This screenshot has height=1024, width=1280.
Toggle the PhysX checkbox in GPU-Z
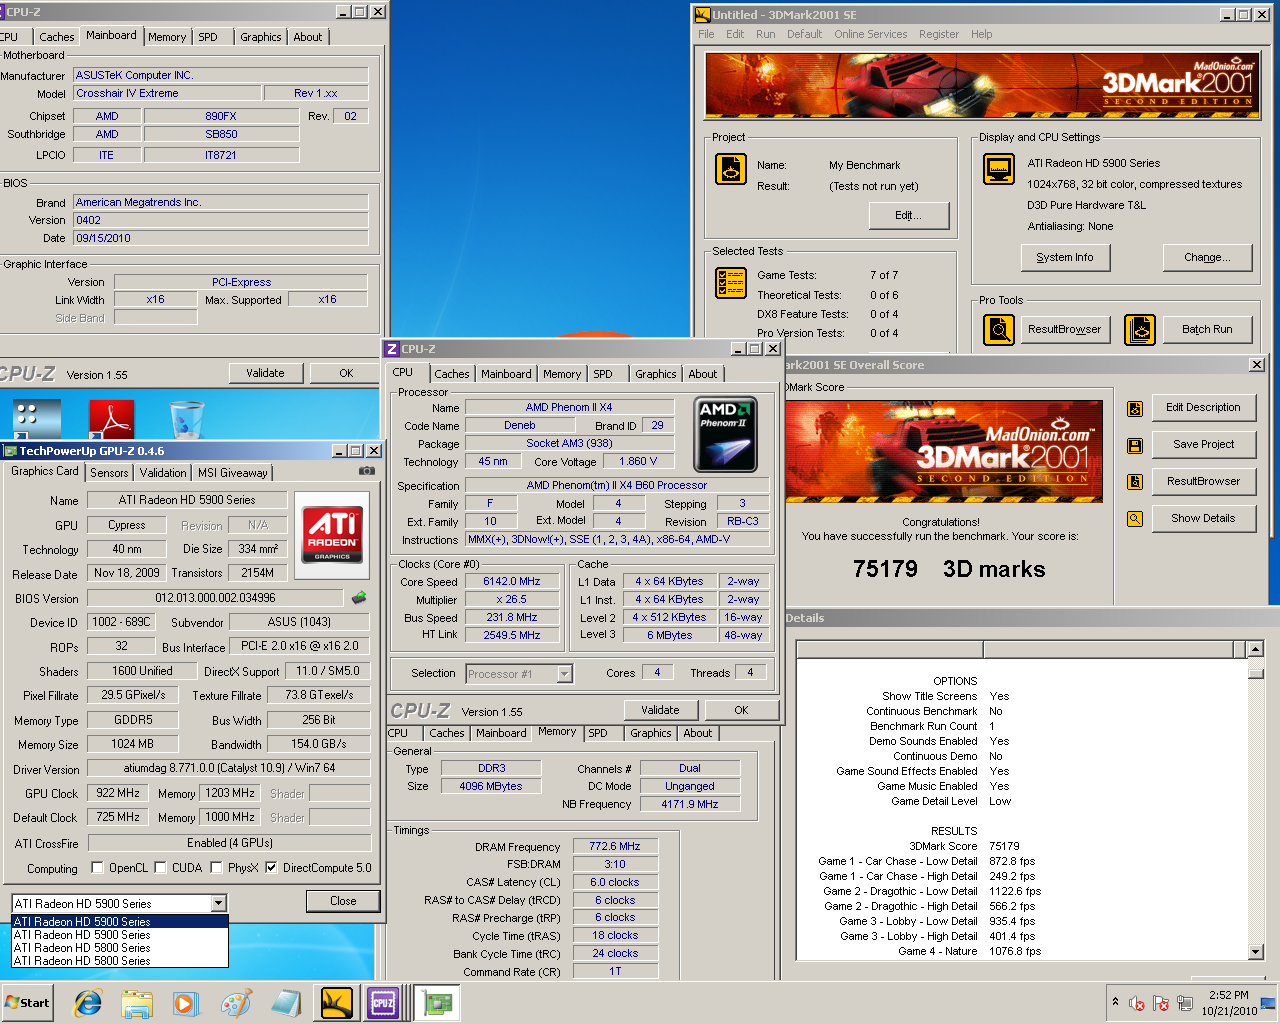pos(217,868)
